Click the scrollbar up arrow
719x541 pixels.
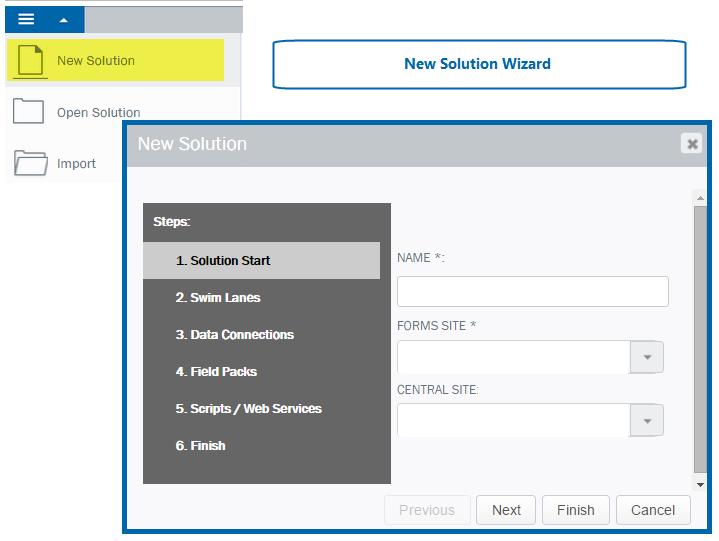point(700,198)
